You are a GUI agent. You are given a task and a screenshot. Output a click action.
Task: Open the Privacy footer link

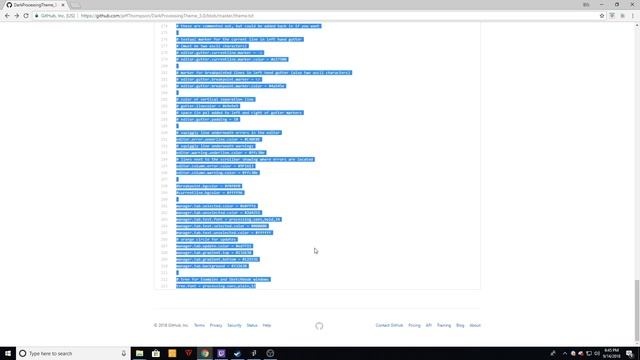216,325
